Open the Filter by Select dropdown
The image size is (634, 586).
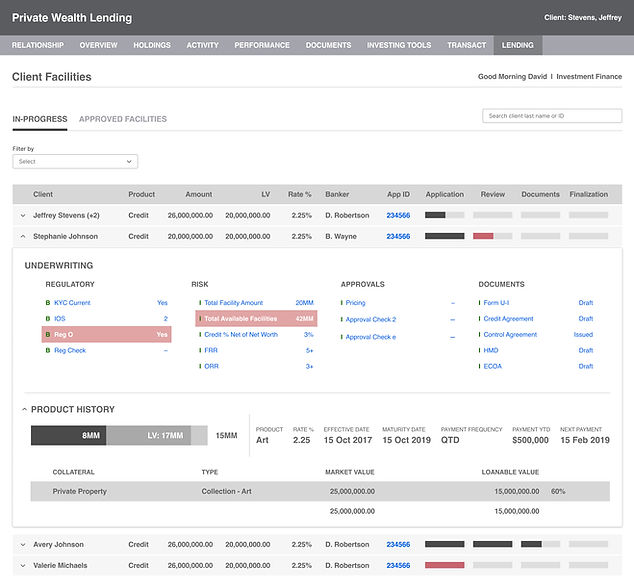point(75,162)
